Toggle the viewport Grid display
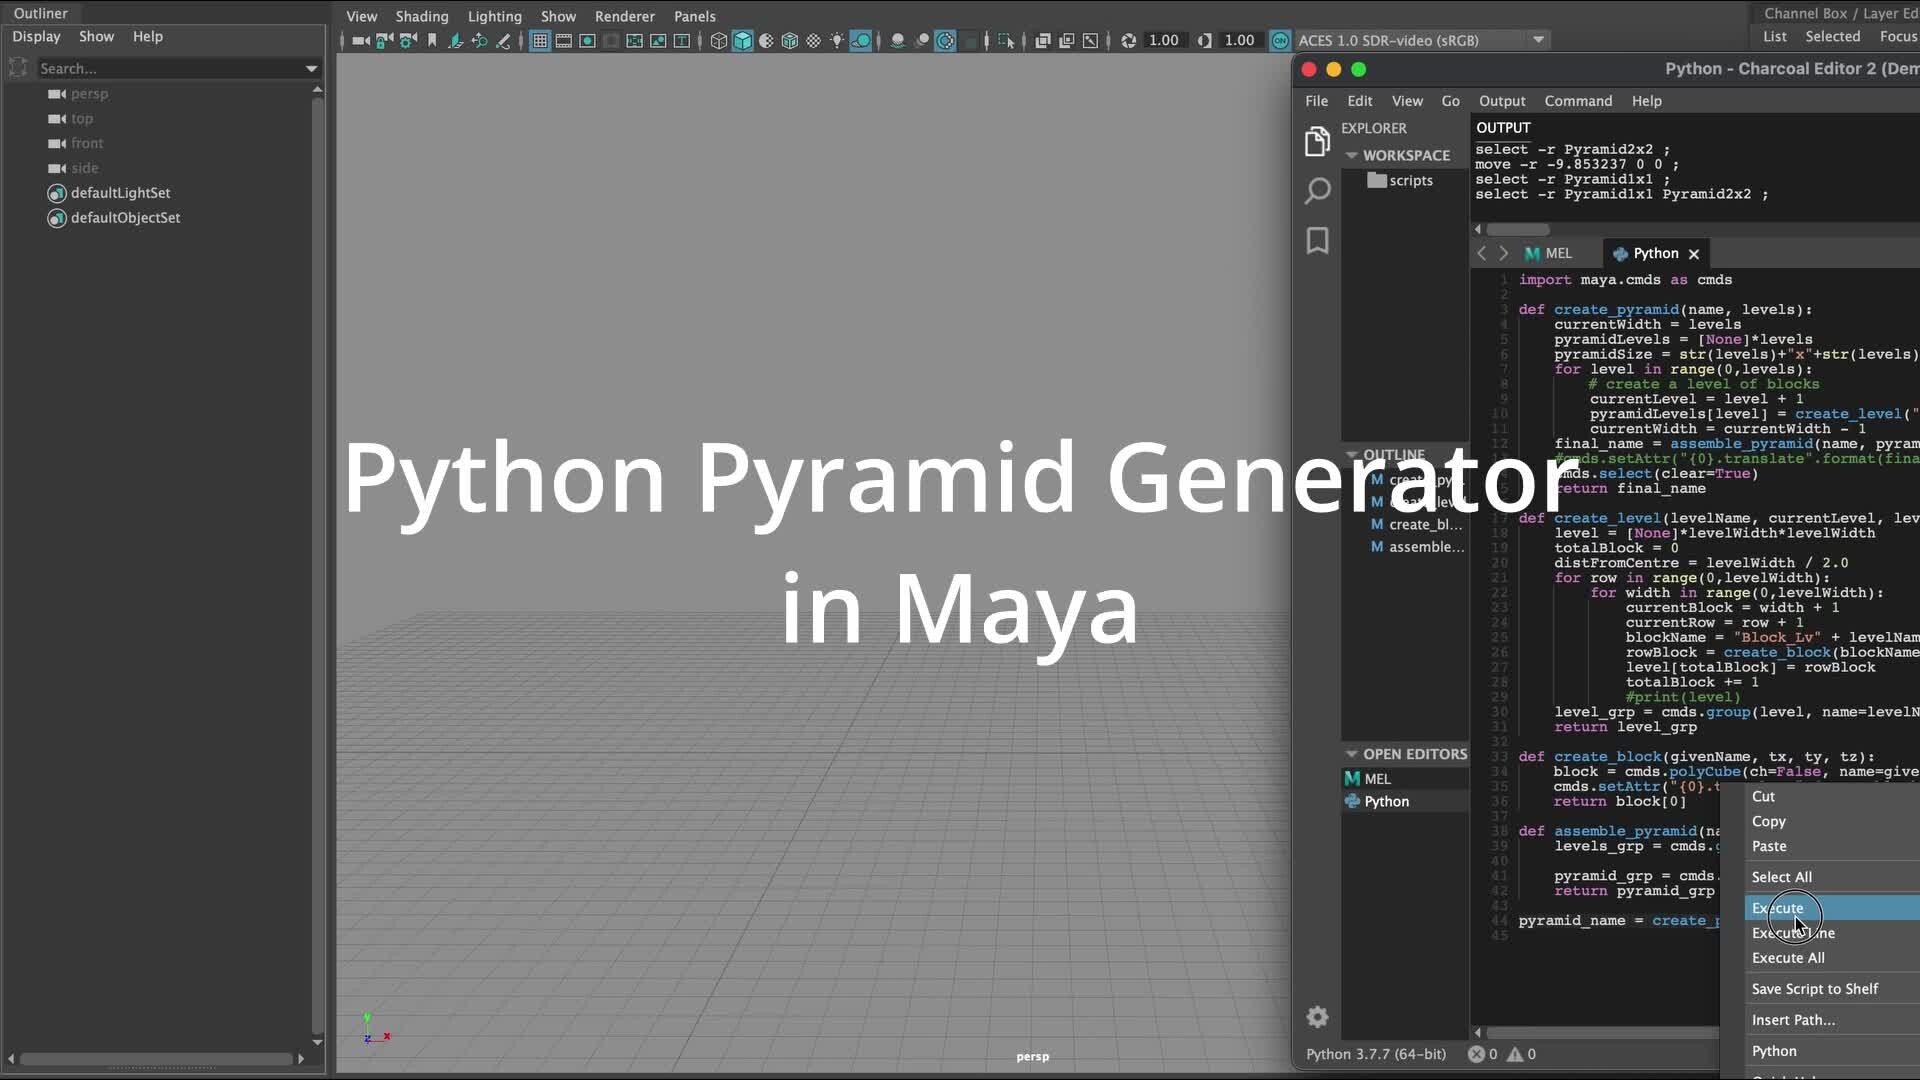The height and width of the screenshot is (1080, 1920). point(540,41)
